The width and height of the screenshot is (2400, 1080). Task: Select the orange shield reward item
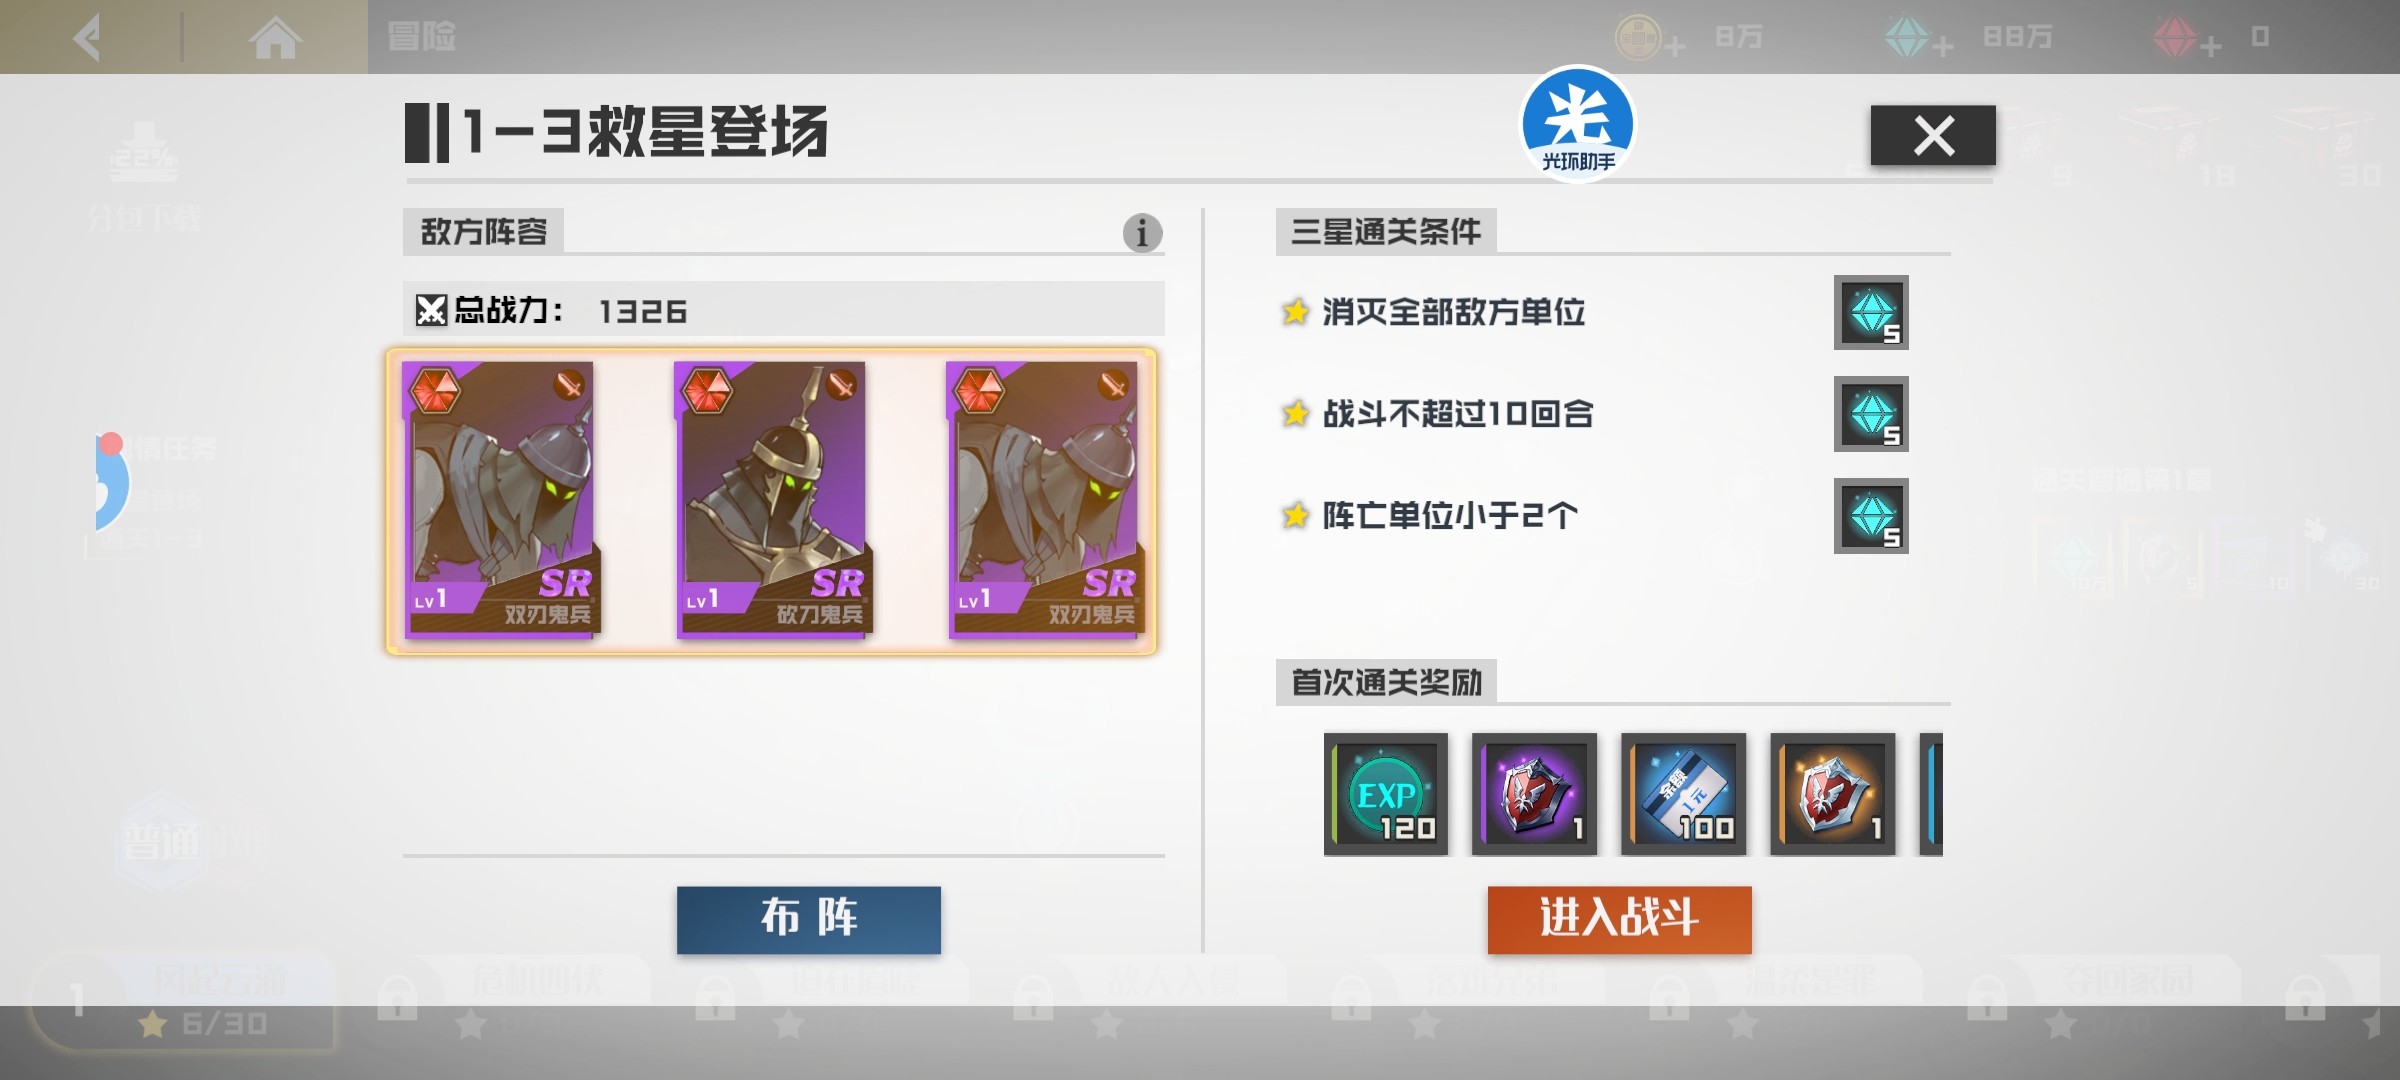(x=1832, y=794)
